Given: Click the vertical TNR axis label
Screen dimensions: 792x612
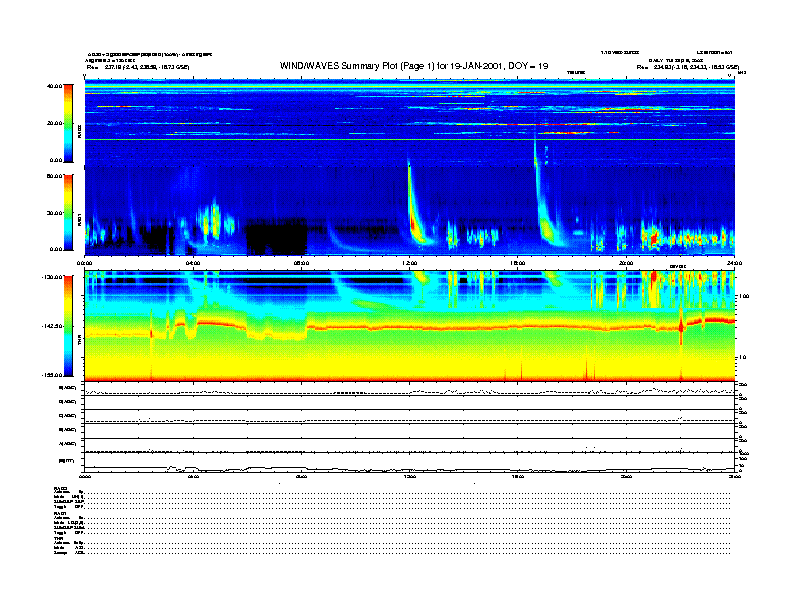Looking at the screenshot, I should 79,342.
